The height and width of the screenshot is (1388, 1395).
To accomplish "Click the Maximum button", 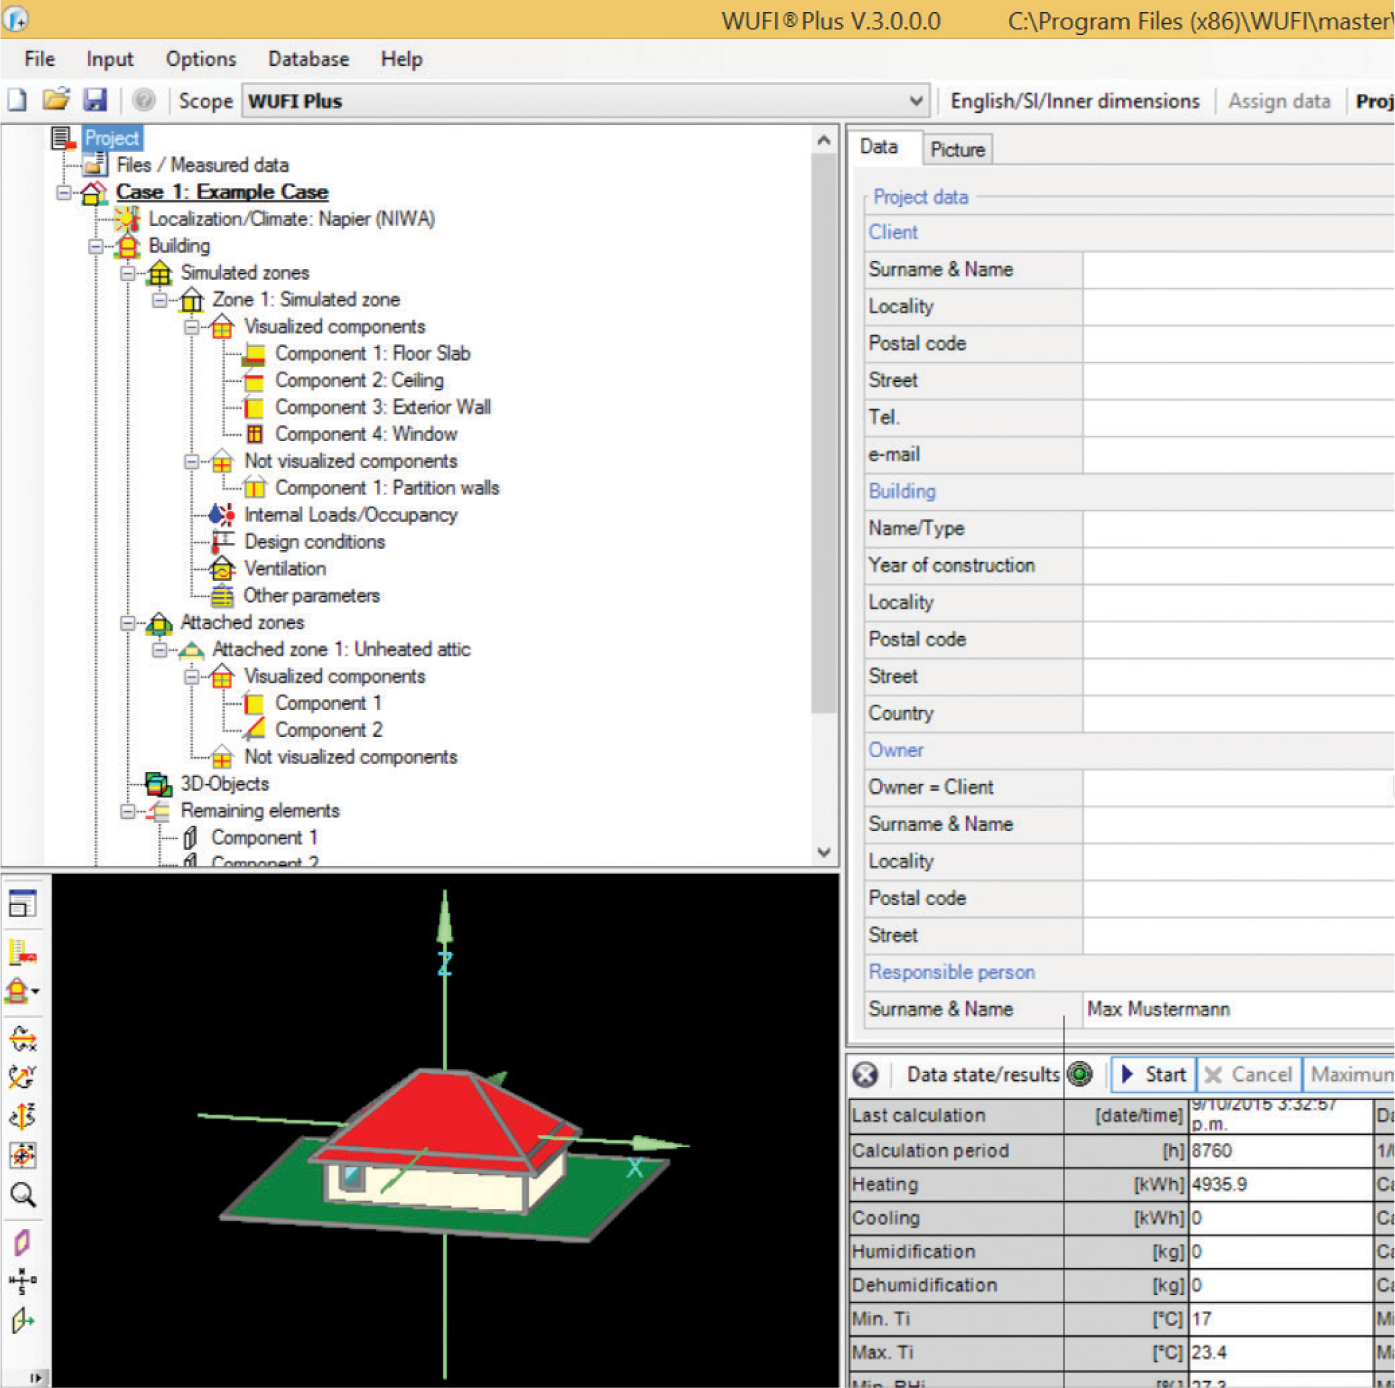I will point(1349,1075).
